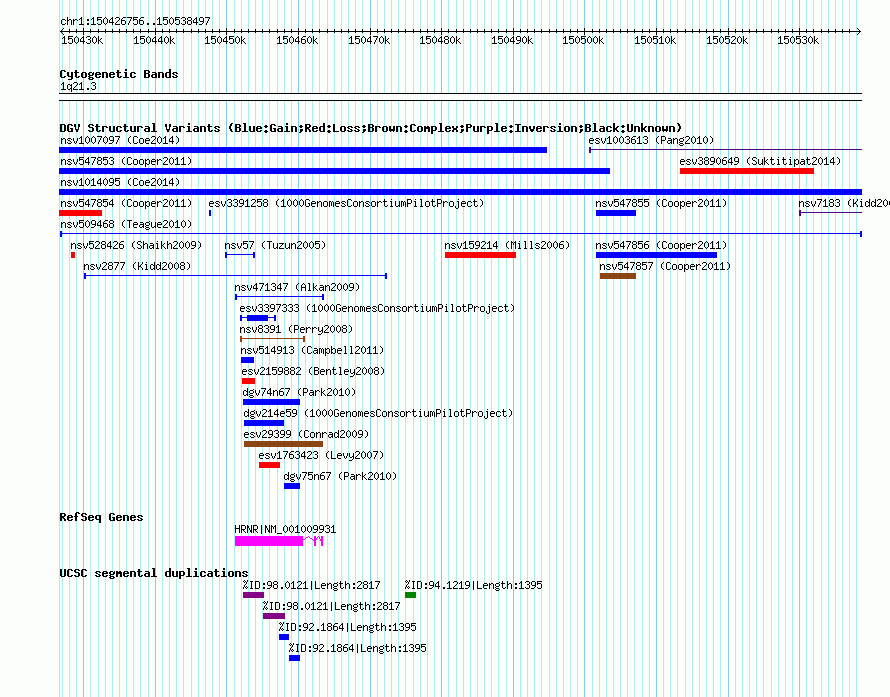Open the nsv547853 (Cooper2011) variant label
Screen dimensions: 890x697
point(126,161)
